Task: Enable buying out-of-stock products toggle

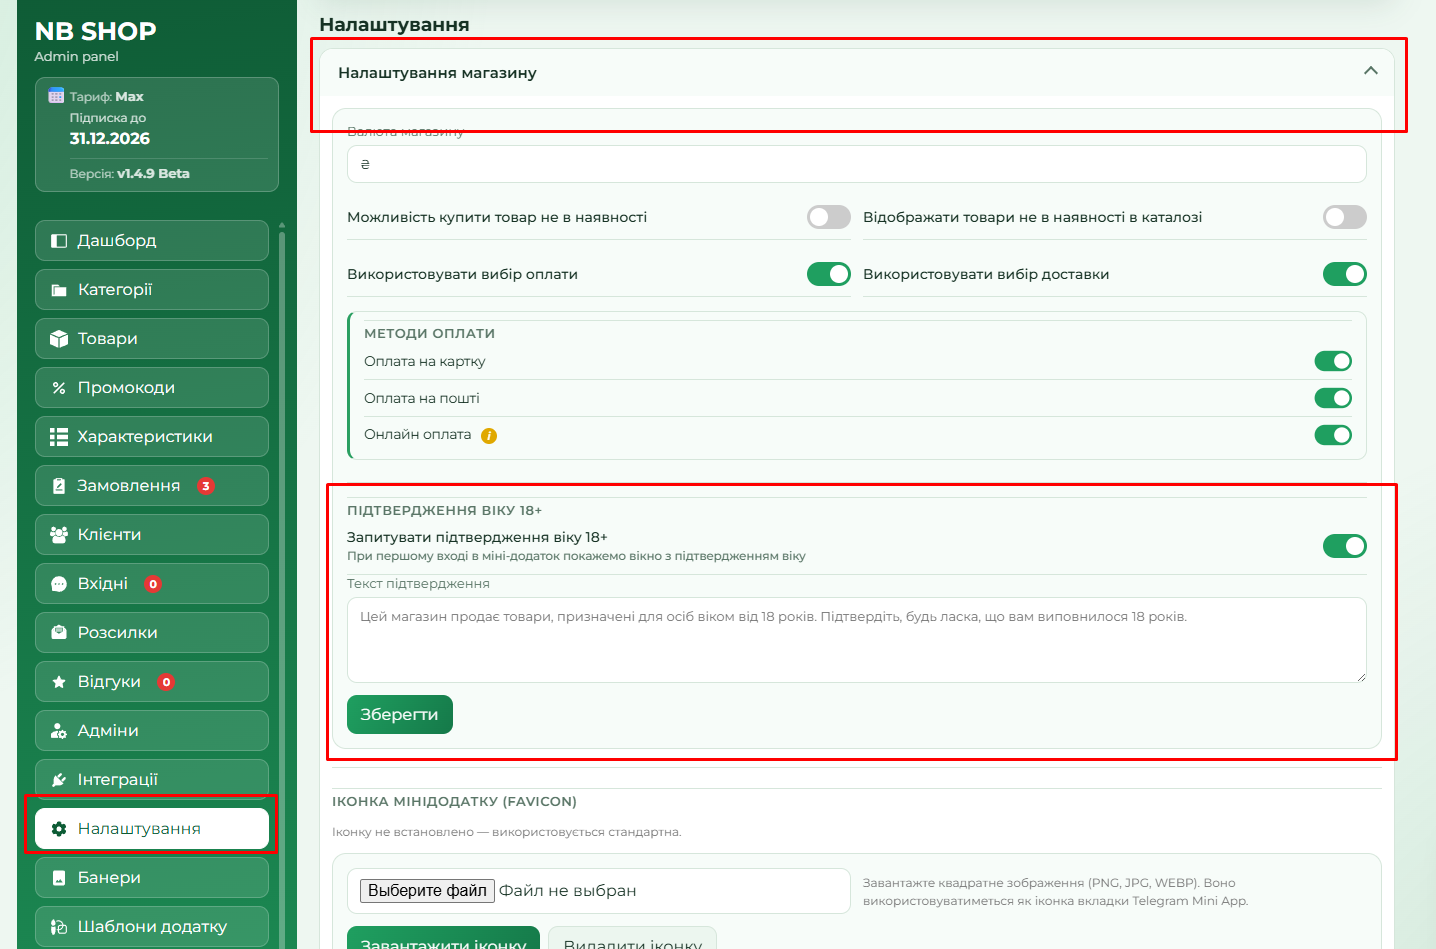Action: point(829,217)
